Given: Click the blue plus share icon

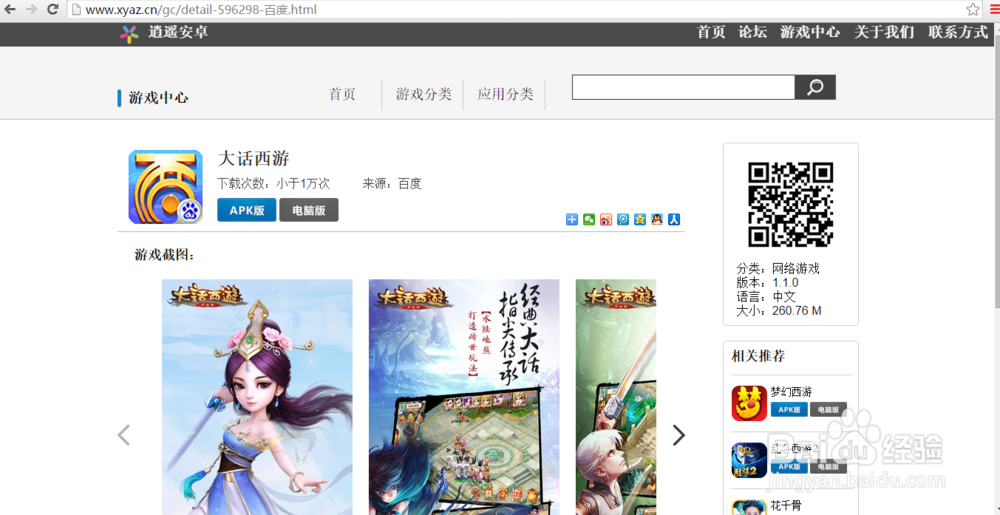Looking at the screenshot, I should coord(571,219).
